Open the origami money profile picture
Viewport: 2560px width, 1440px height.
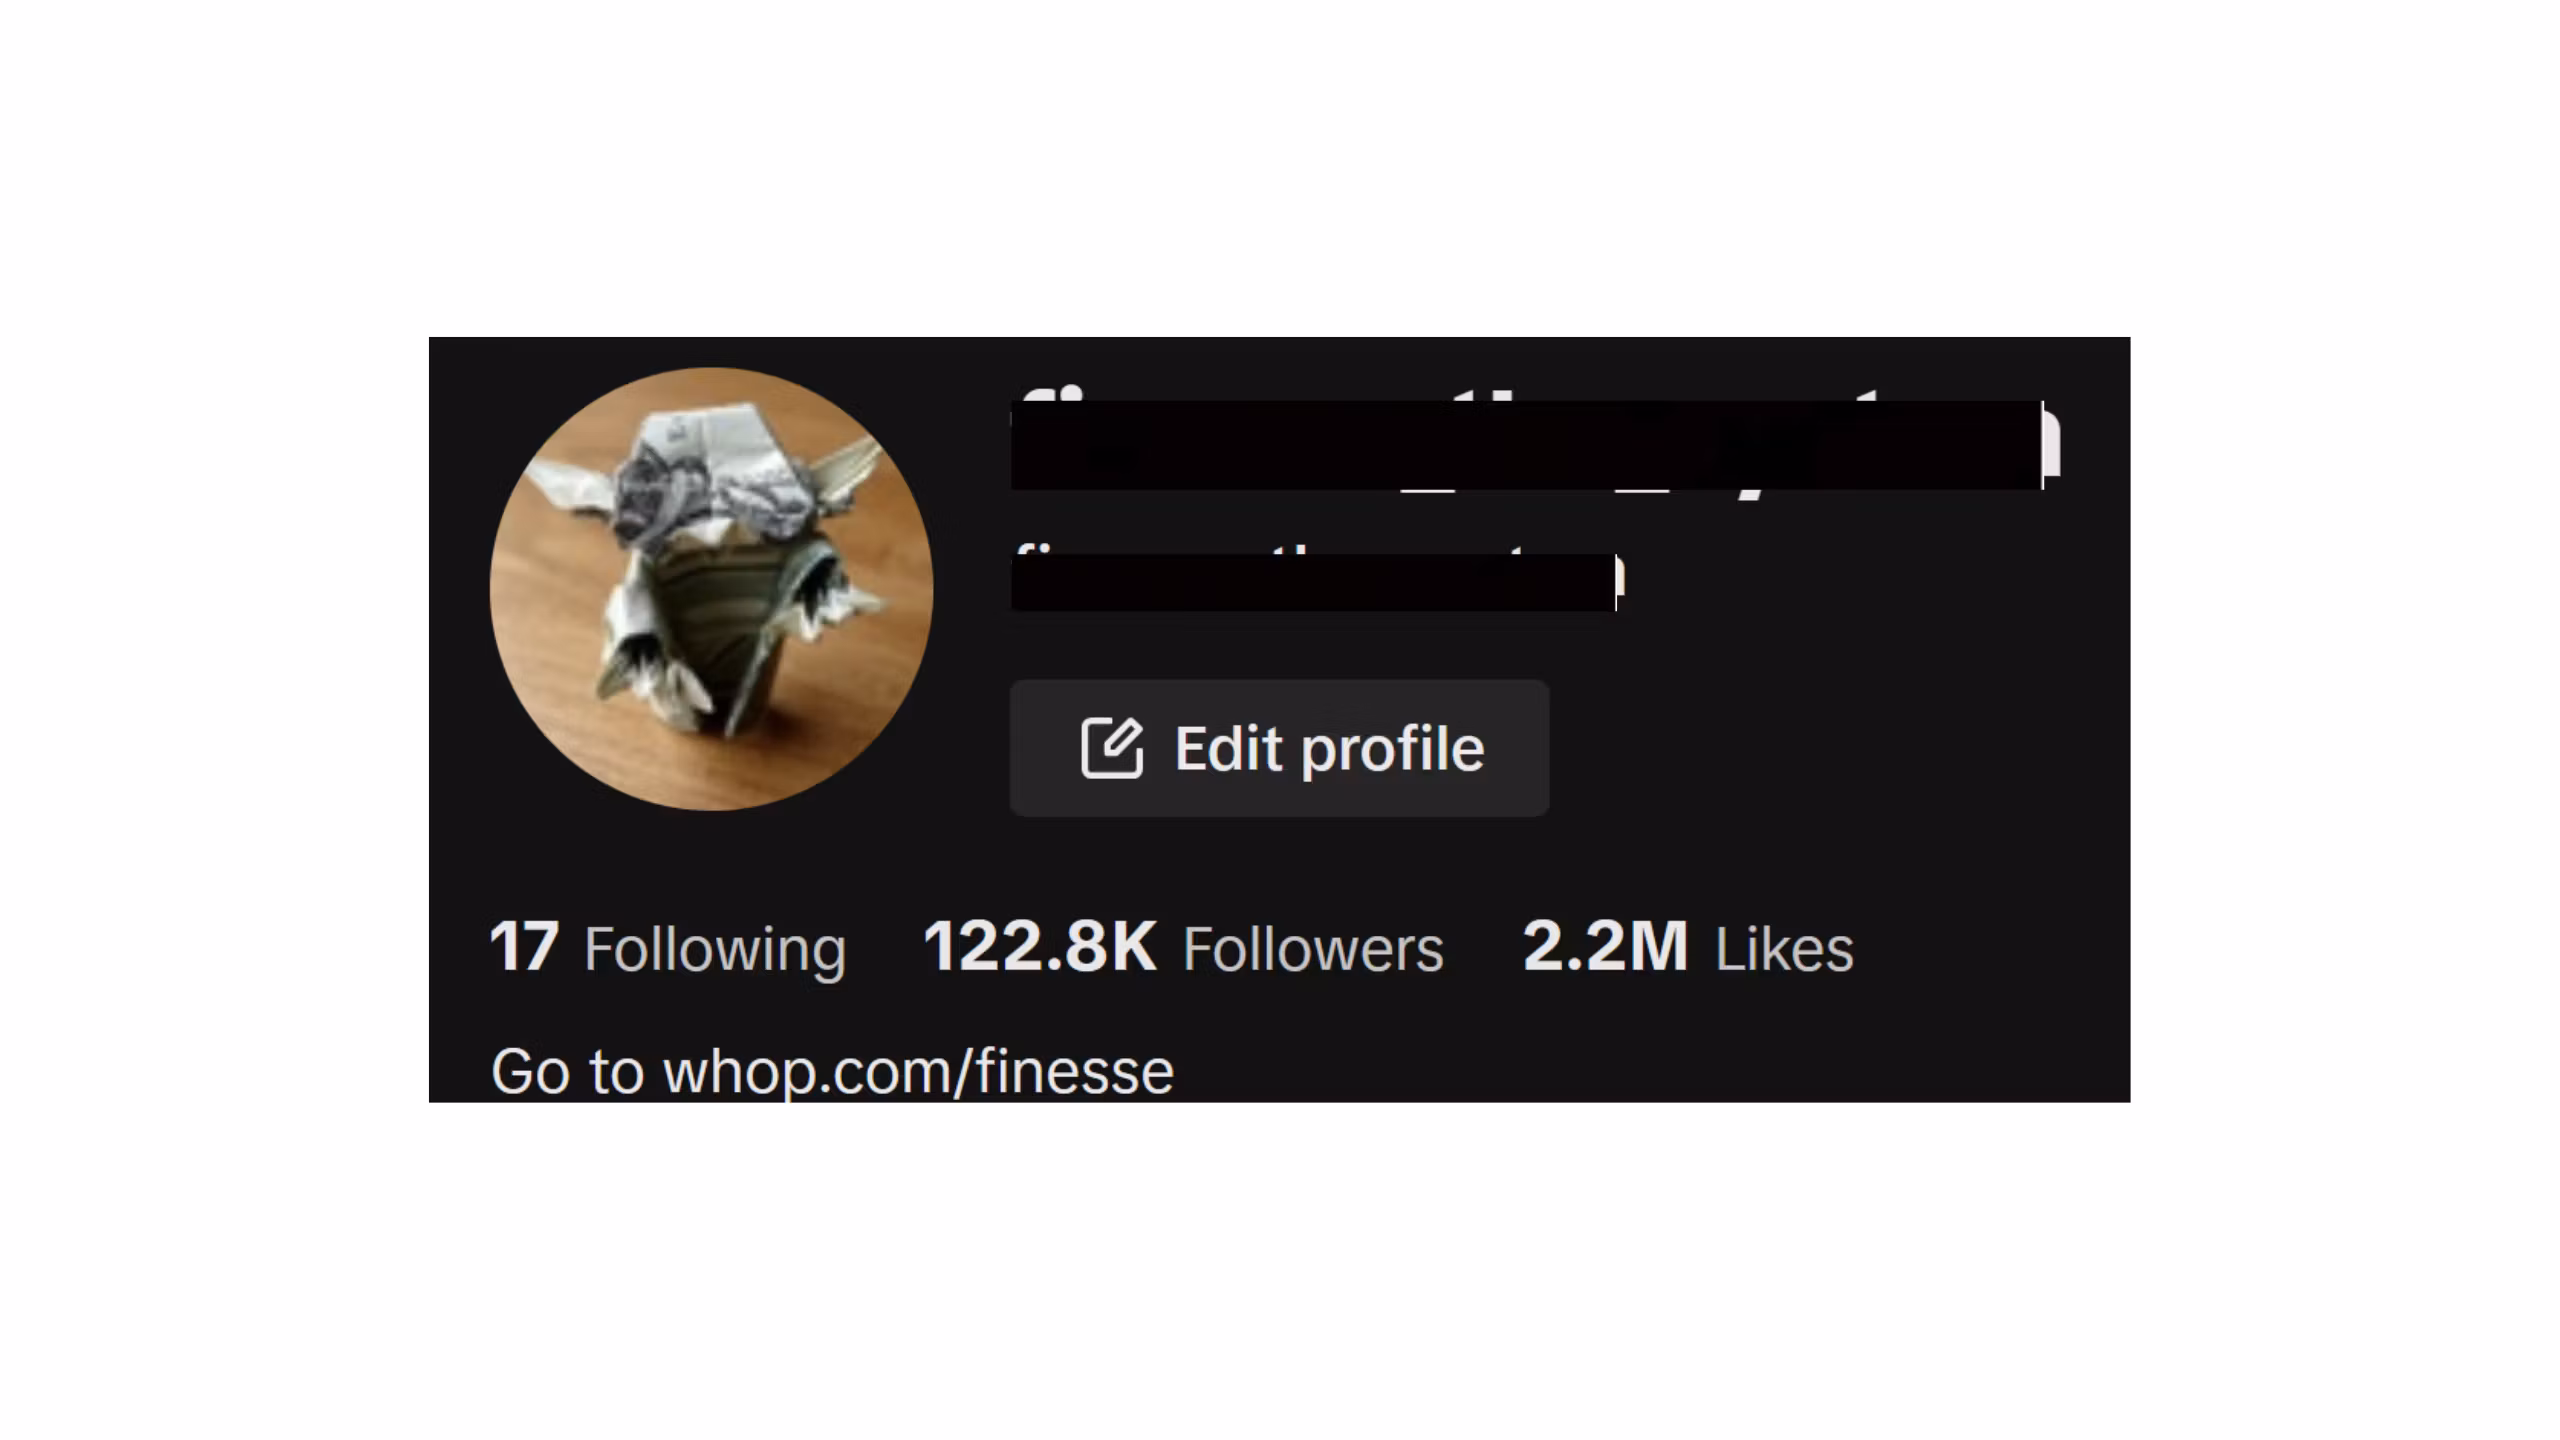[x=711, y=589]
